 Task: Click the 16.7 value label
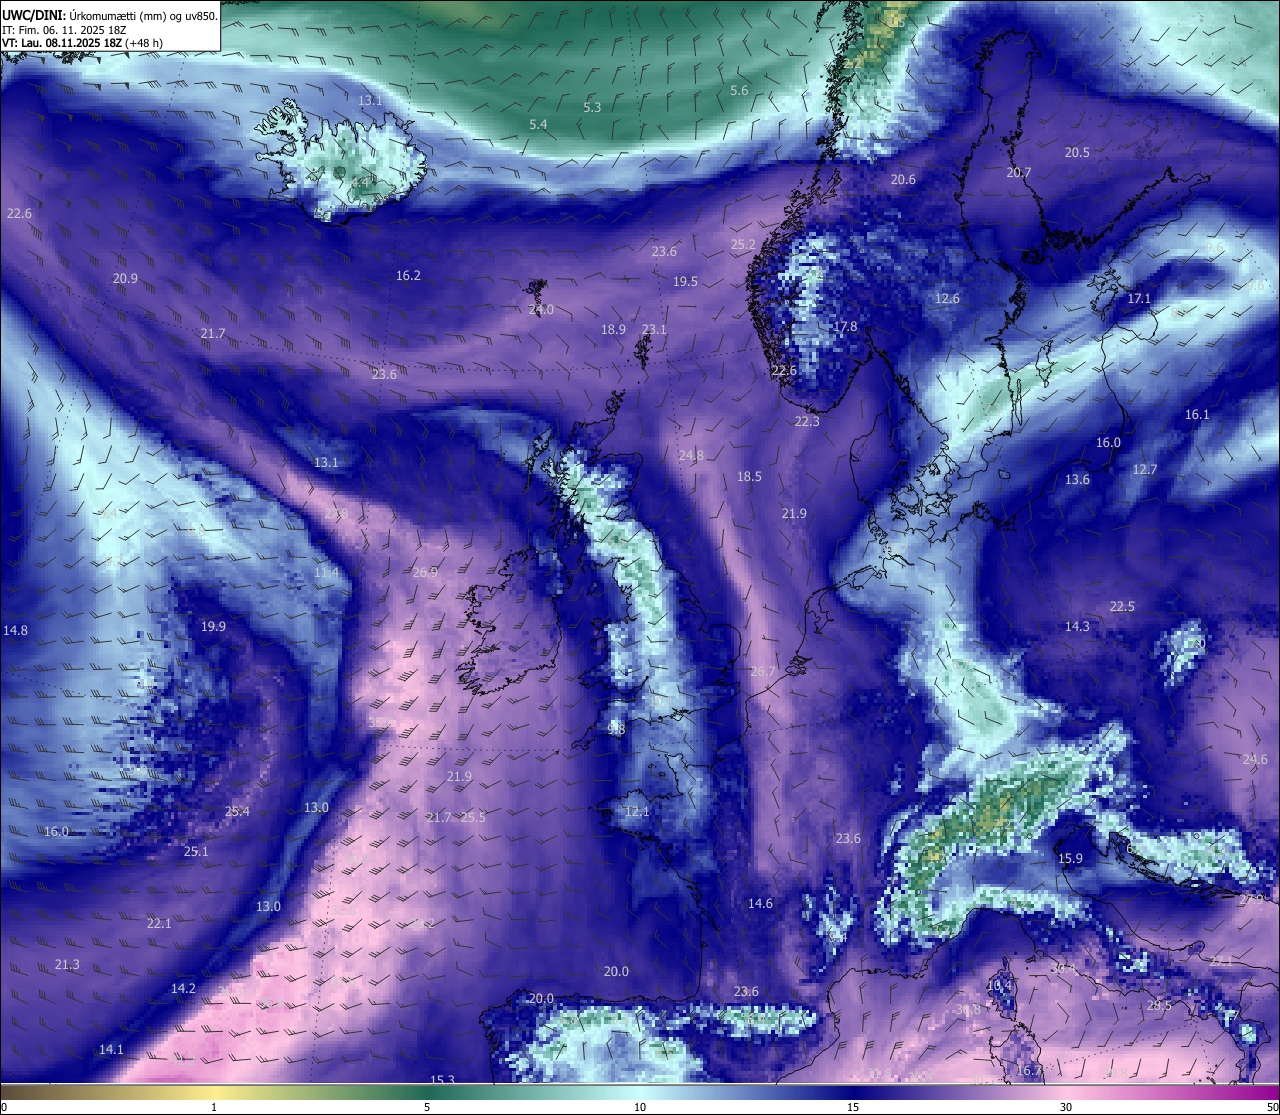(x=1029, y=1071)
